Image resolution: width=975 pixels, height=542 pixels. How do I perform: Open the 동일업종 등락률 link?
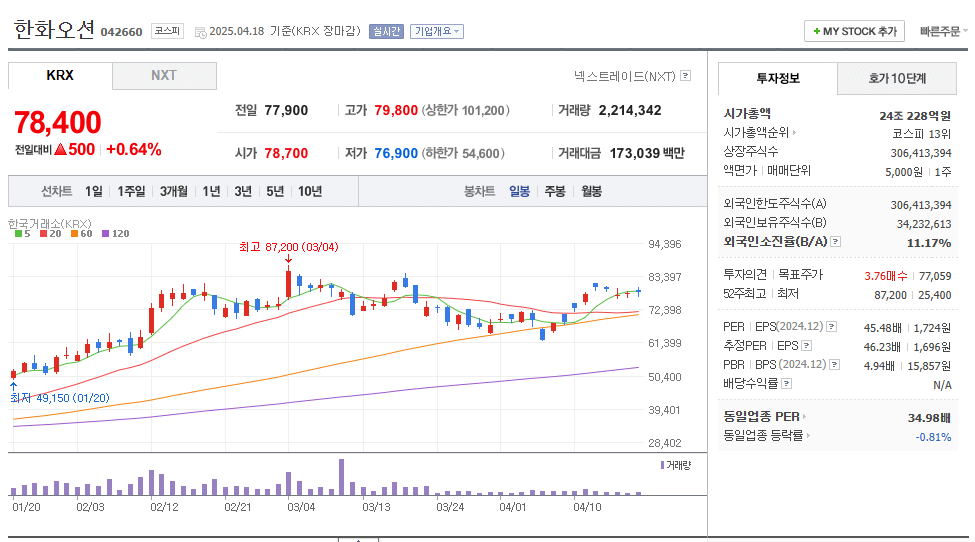click(x=767, y=435)
